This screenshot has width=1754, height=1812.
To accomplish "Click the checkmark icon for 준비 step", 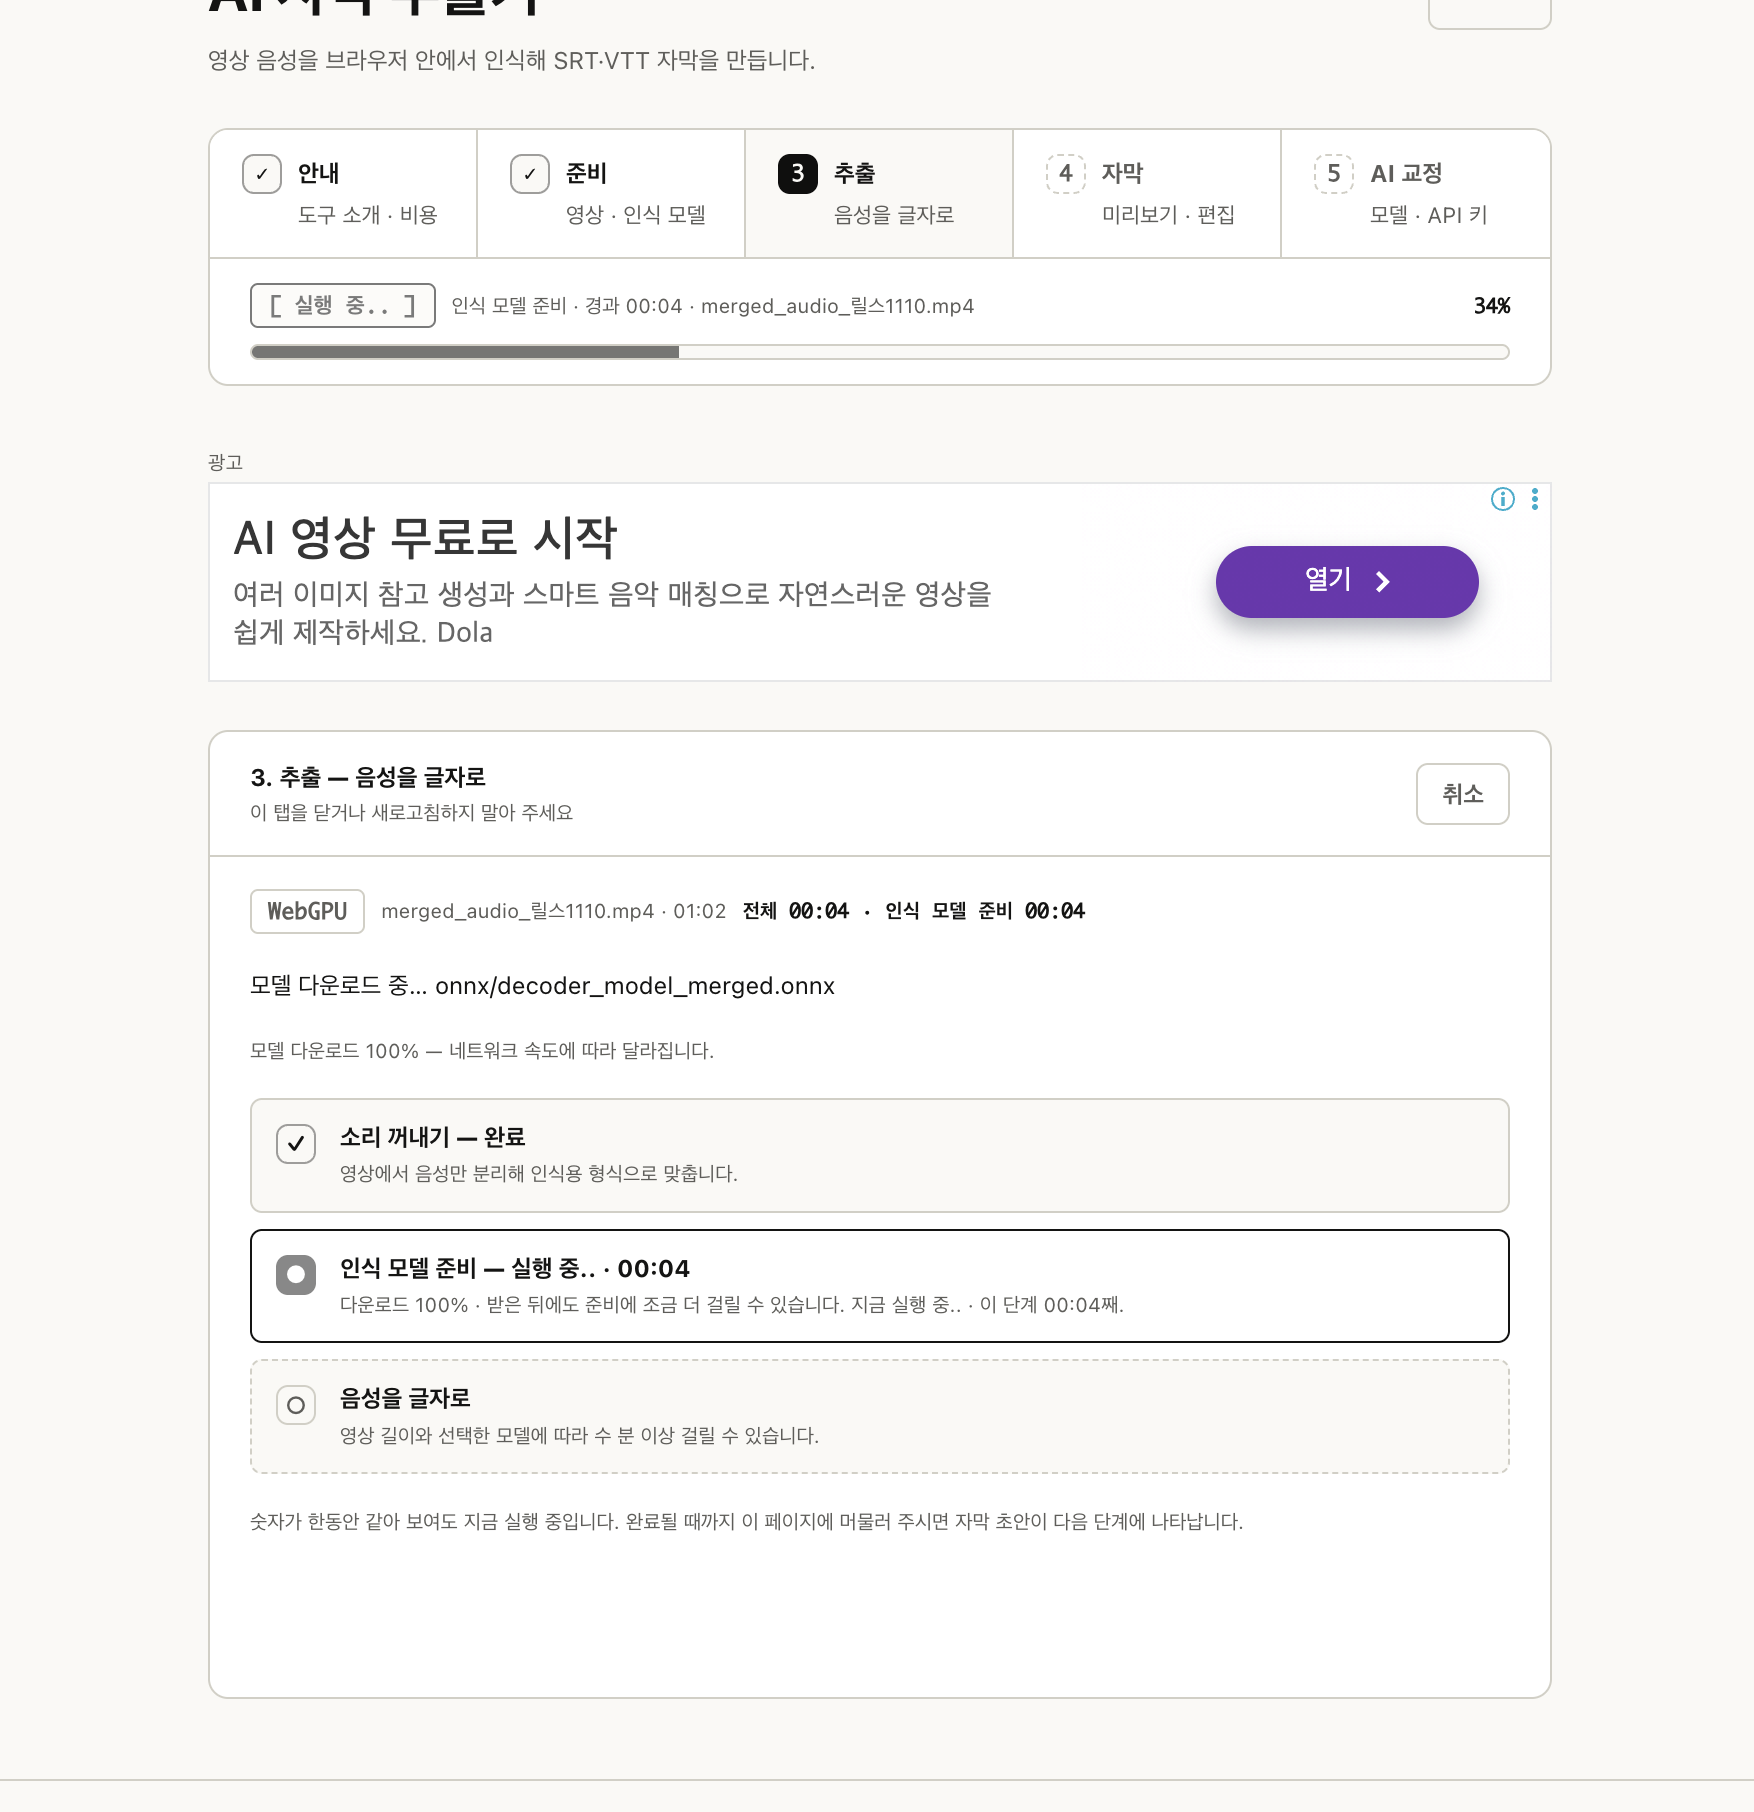I will pyautogui.click(x=529, y=174).
